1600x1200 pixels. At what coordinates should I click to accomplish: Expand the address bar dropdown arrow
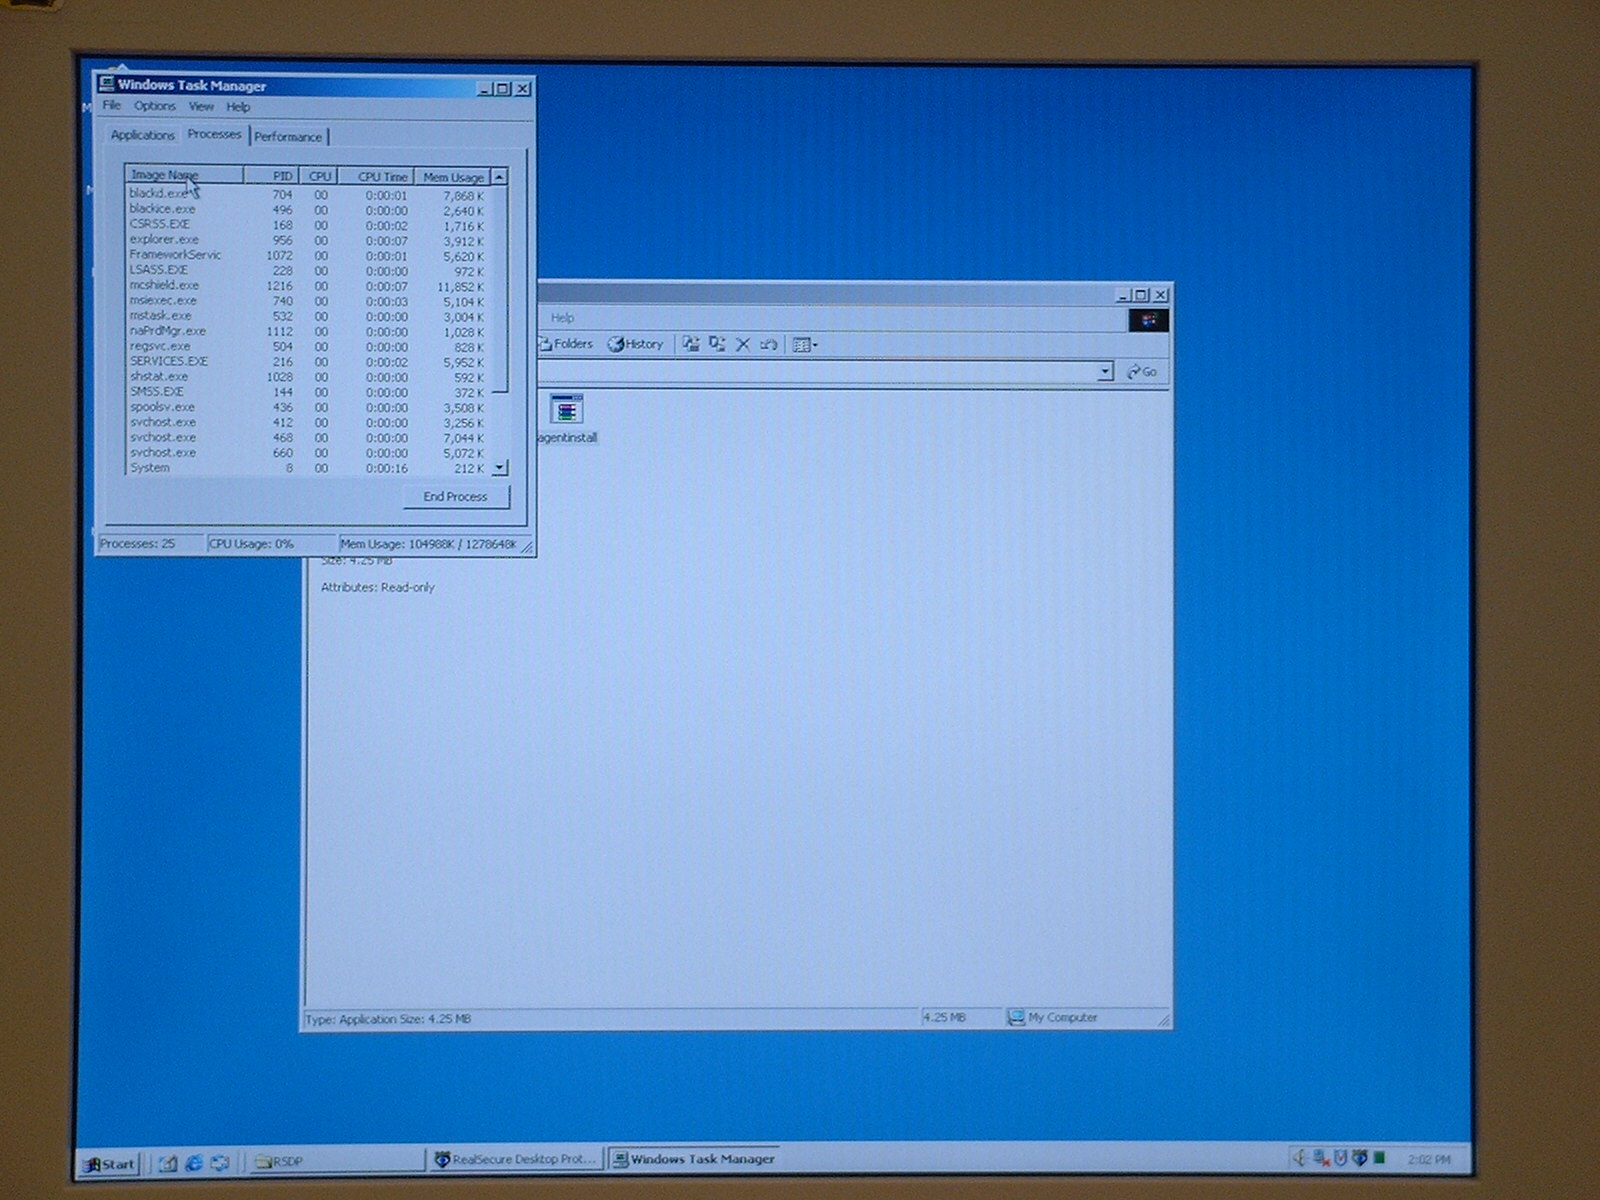1105,372
